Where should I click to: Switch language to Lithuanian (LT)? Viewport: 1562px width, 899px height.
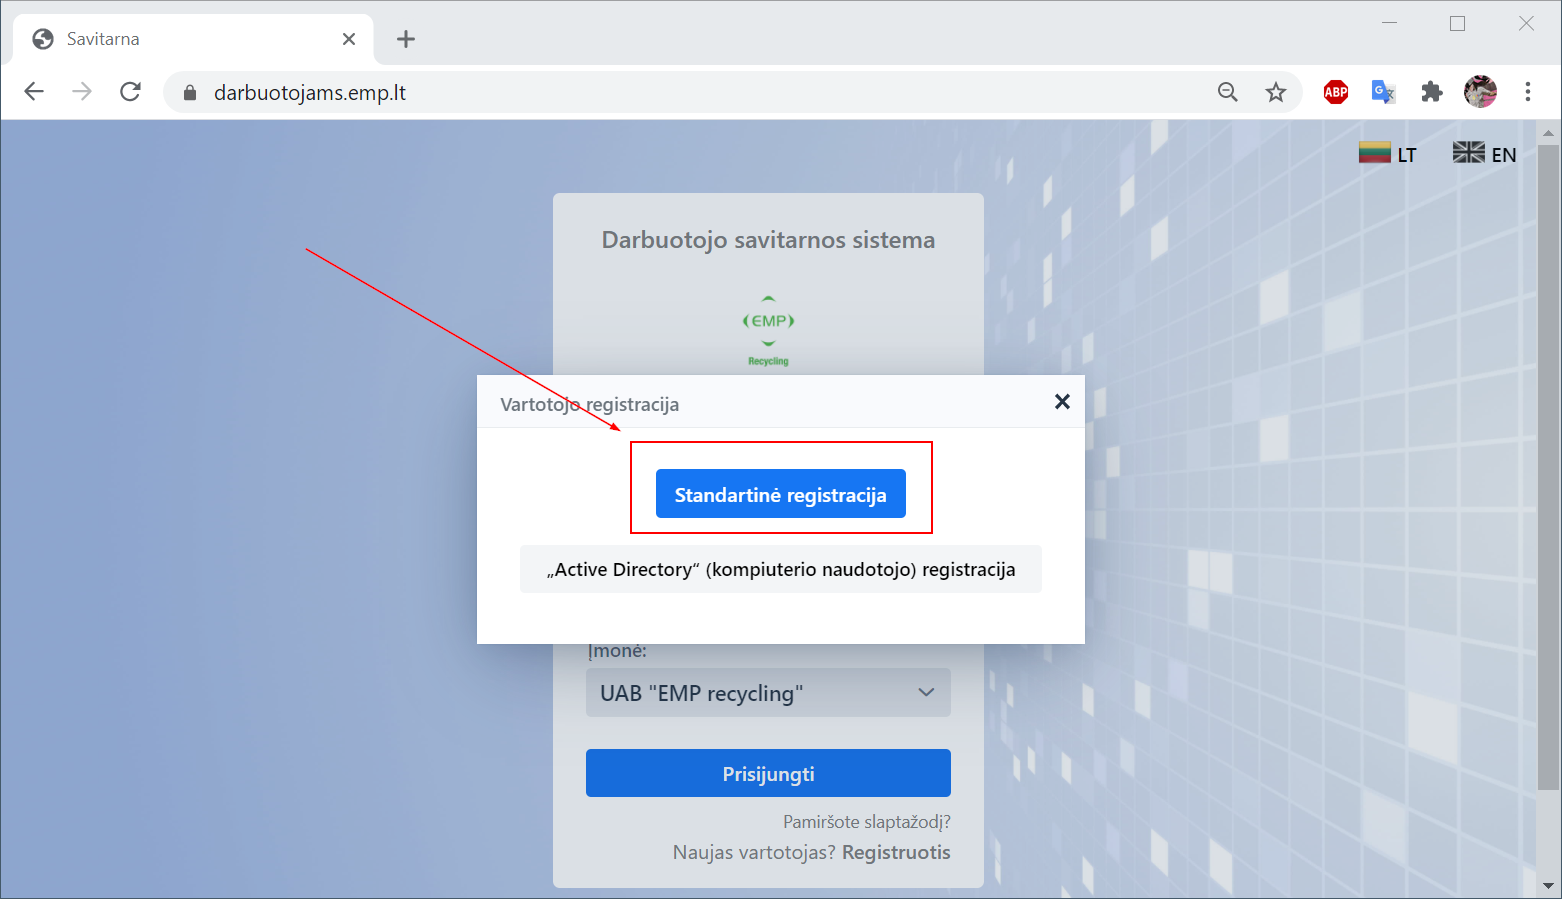[1387, 153]
